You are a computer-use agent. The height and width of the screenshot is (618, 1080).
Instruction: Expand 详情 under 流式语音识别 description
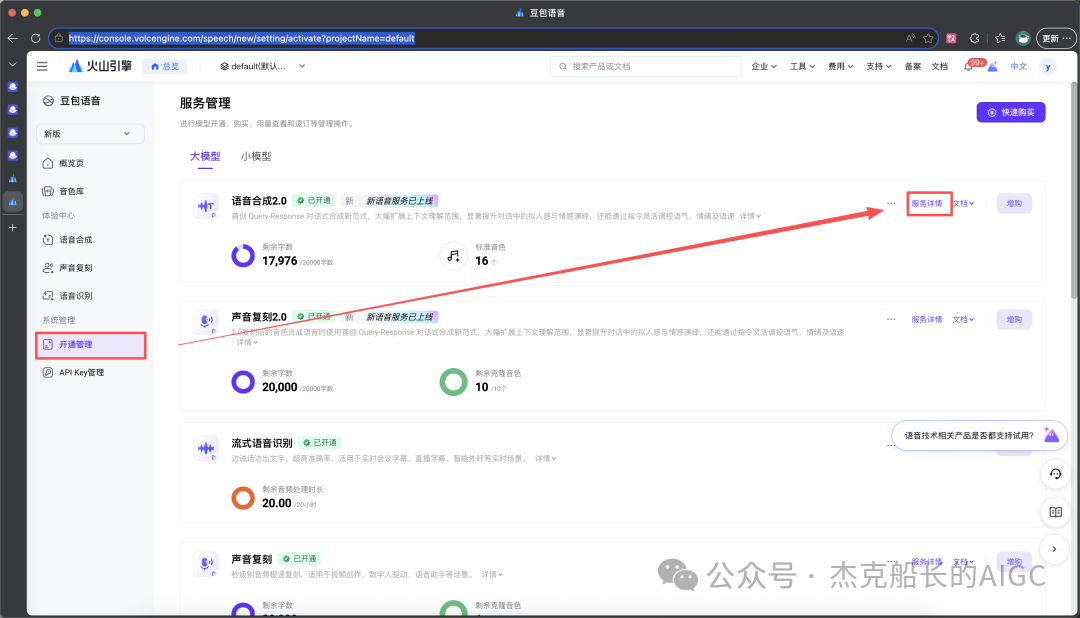(x=546, y=458)
